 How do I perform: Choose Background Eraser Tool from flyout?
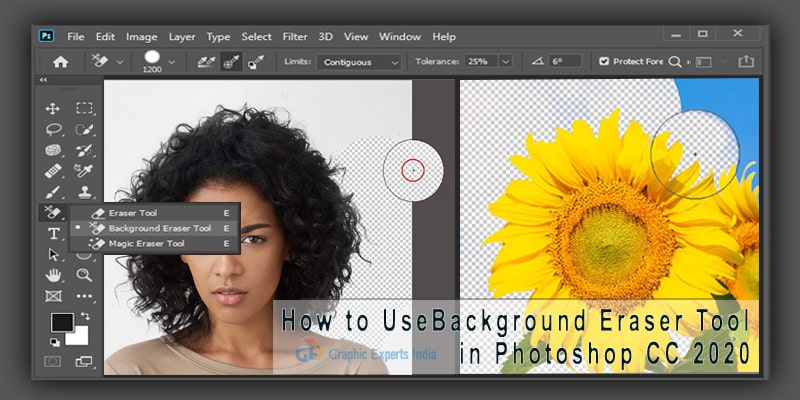tap(155, 228)
